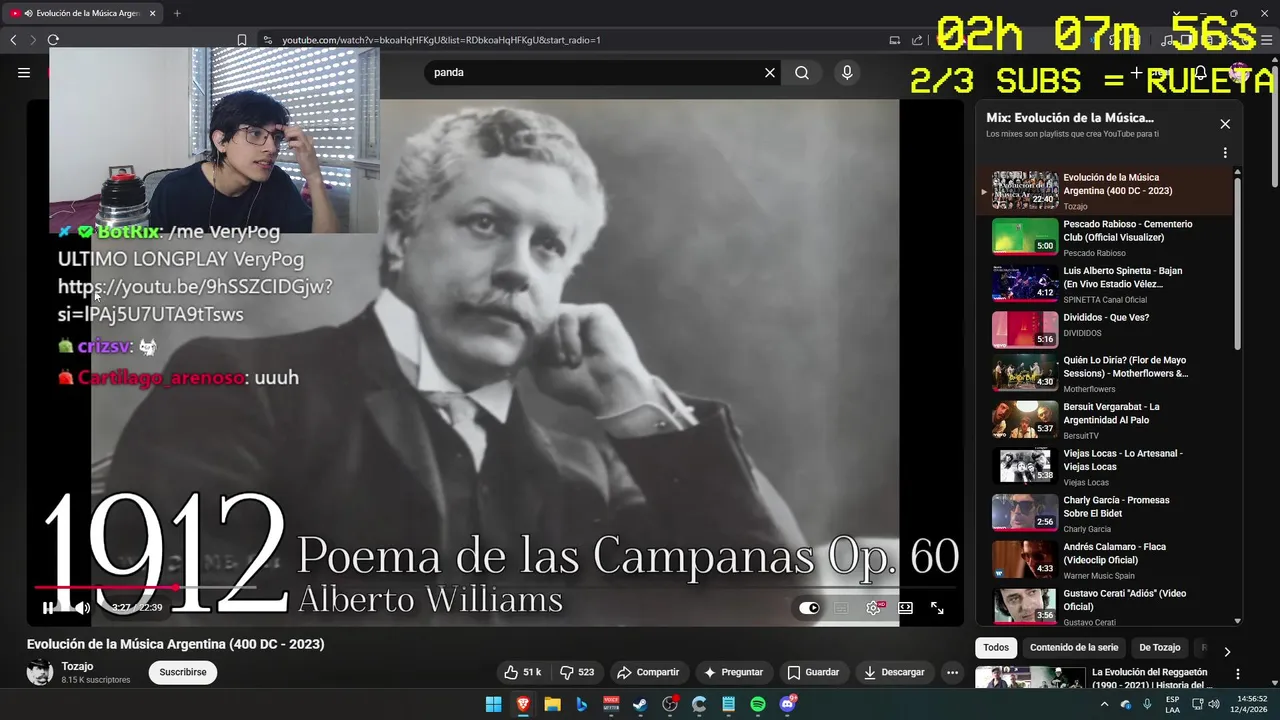Seek on the red video progress bar
This screenshot has width=1280, height=720.
(495, 587)
